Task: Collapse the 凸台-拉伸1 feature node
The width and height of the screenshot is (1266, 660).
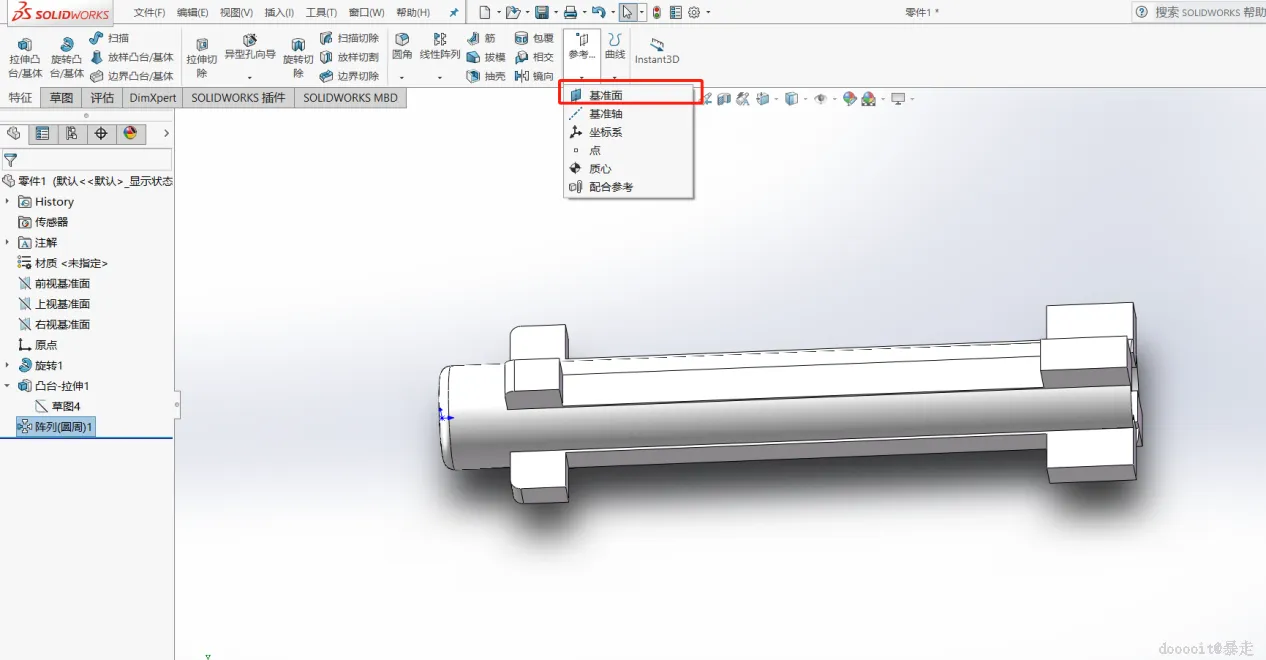Action: click(8, 386)
